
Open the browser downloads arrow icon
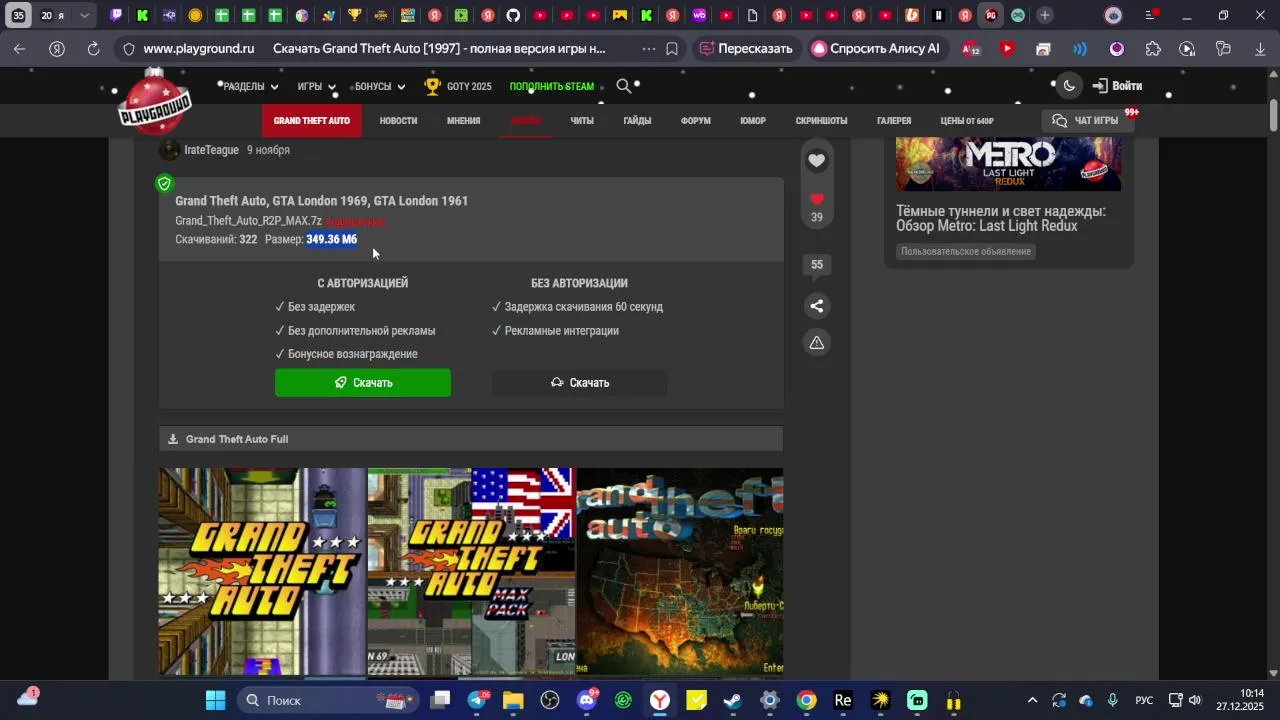1260,48
